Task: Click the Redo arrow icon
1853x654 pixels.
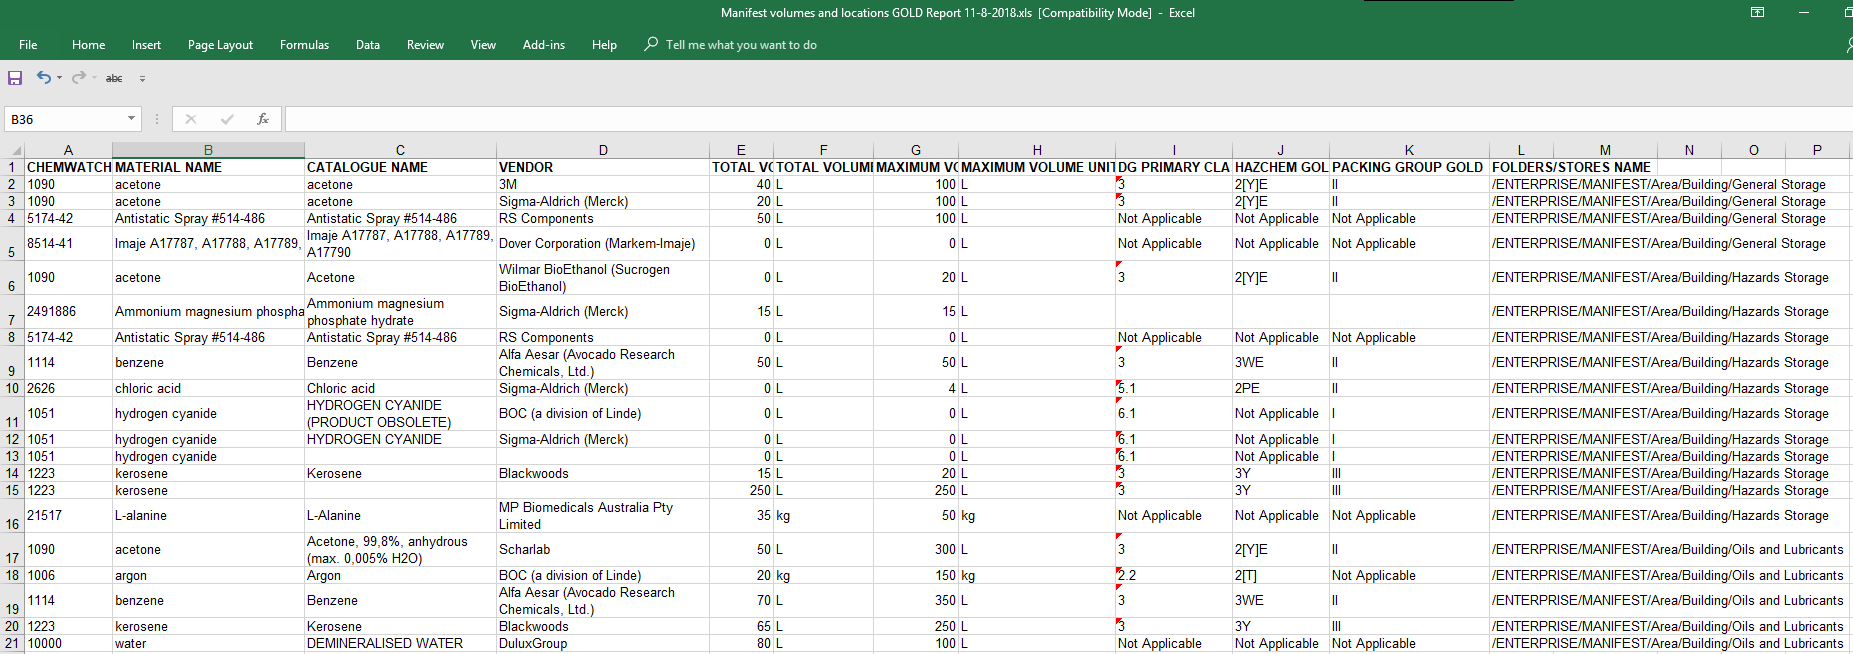Action: (x=78, y=77)
